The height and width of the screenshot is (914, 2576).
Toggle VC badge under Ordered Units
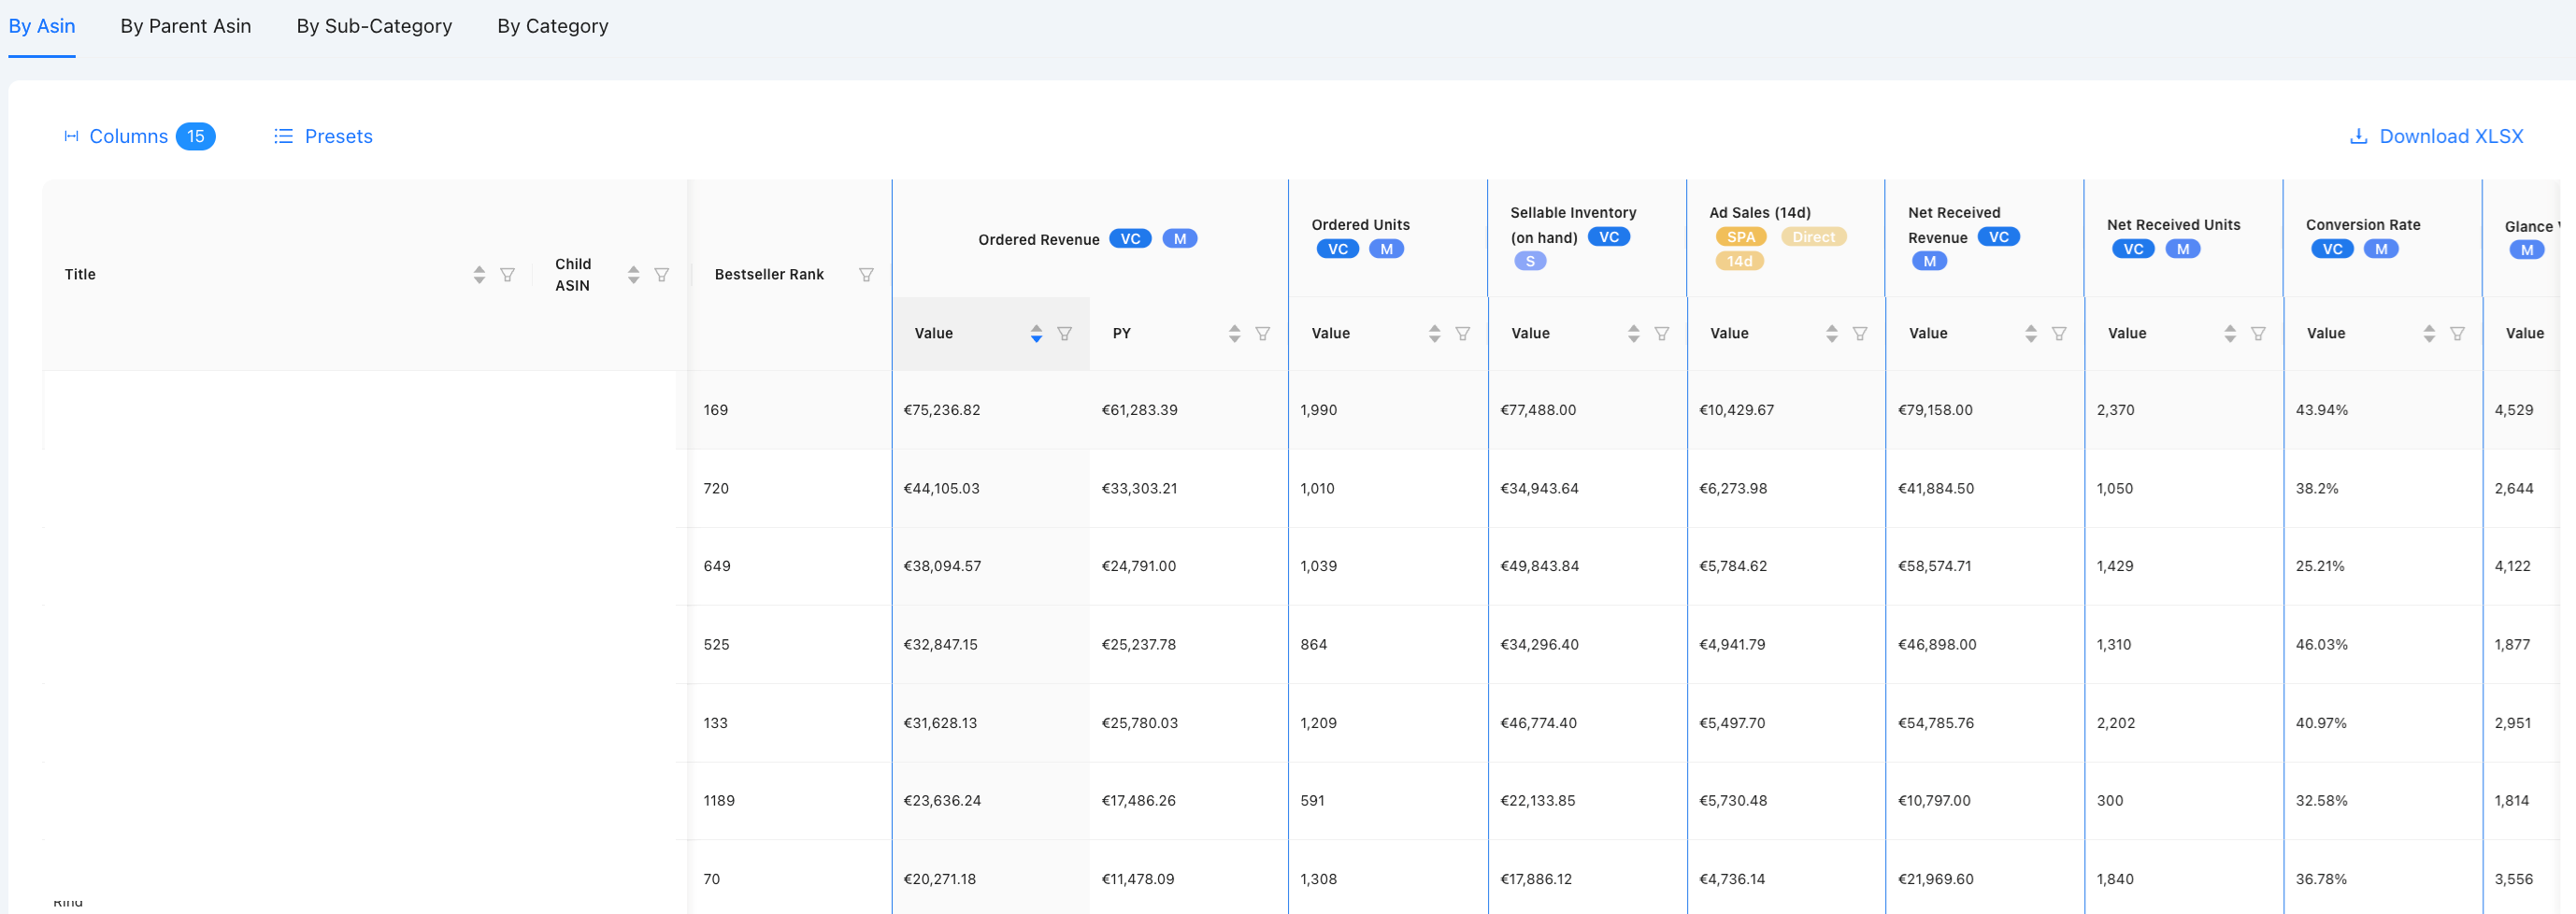pyautogui.click(x=1337, y=249)
